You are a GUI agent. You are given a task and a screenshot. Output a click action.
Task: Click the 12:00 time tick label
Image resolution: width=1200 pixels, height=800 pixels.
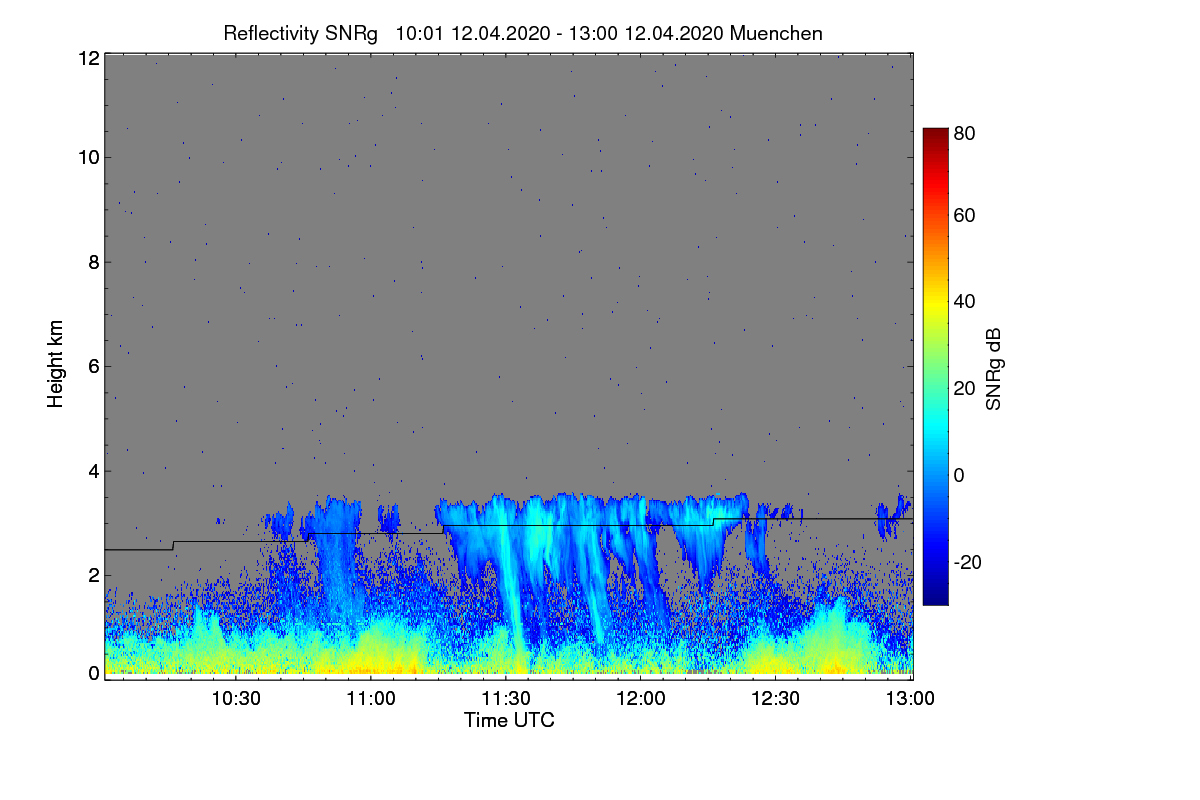(x=640, y=698)
